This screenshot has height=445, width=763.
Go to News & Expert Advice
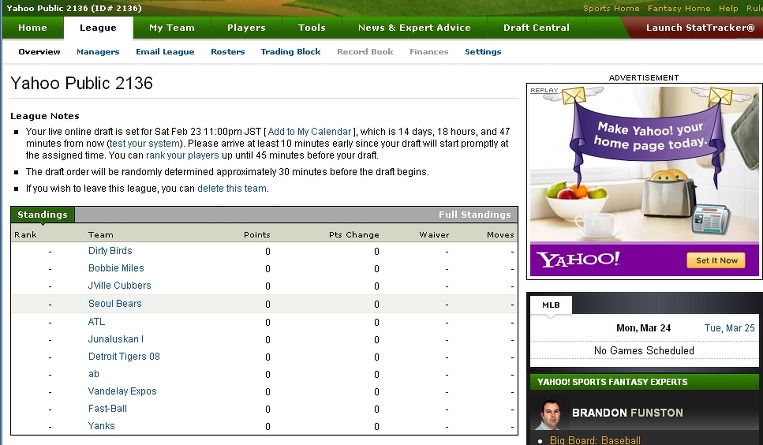pos(414,28)
